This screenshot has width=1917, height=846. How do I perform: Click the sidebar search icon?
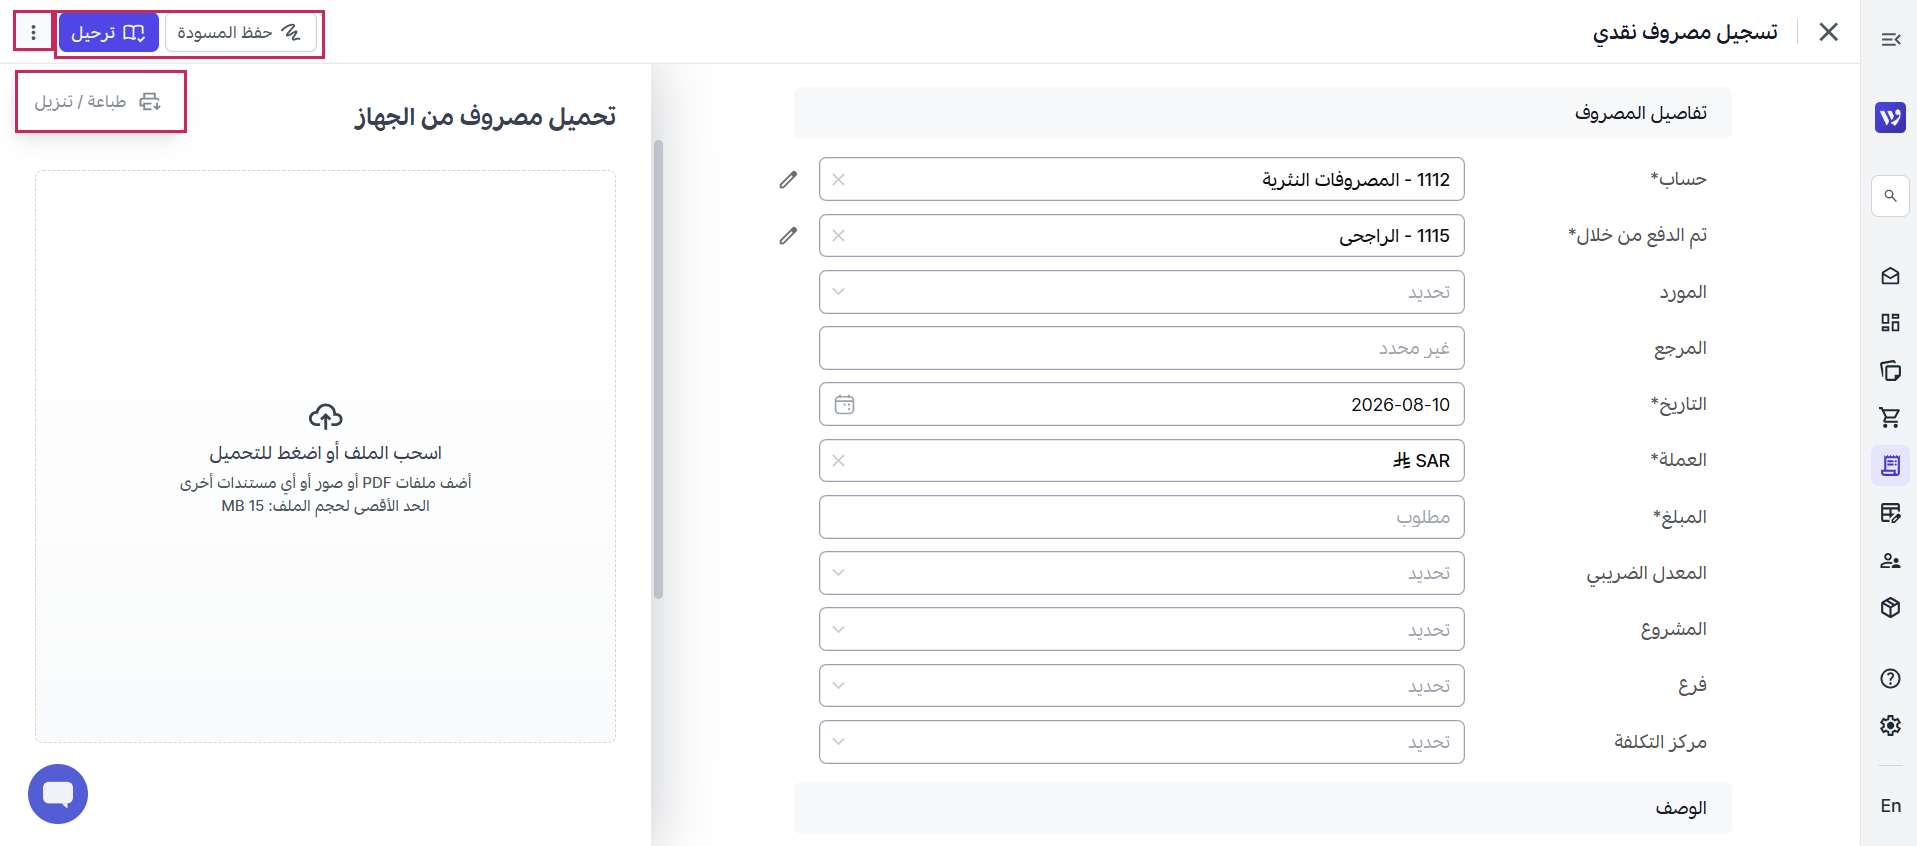1890,196
